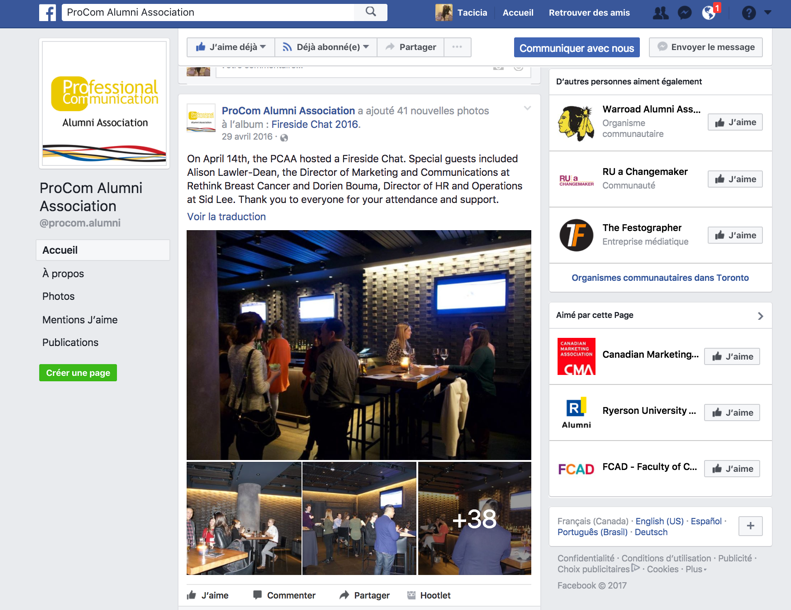Screen dimensions: 791x610
Task: Click the search magnifier icon
Action: 371,13
